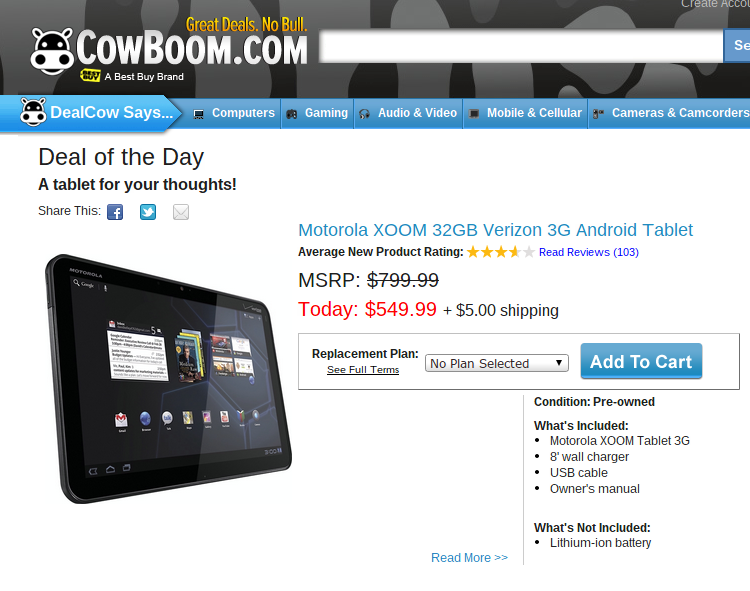Click the Gaming controller icon
This screenshot has width=750, height=591.
pyautogui.click(x=291, y=114)
